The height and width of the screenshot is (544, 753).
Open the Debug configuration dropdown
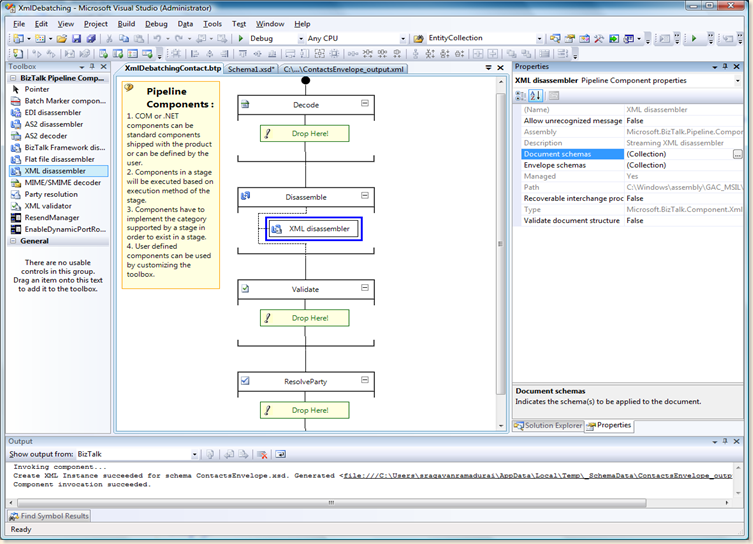[x=300, y=38]
